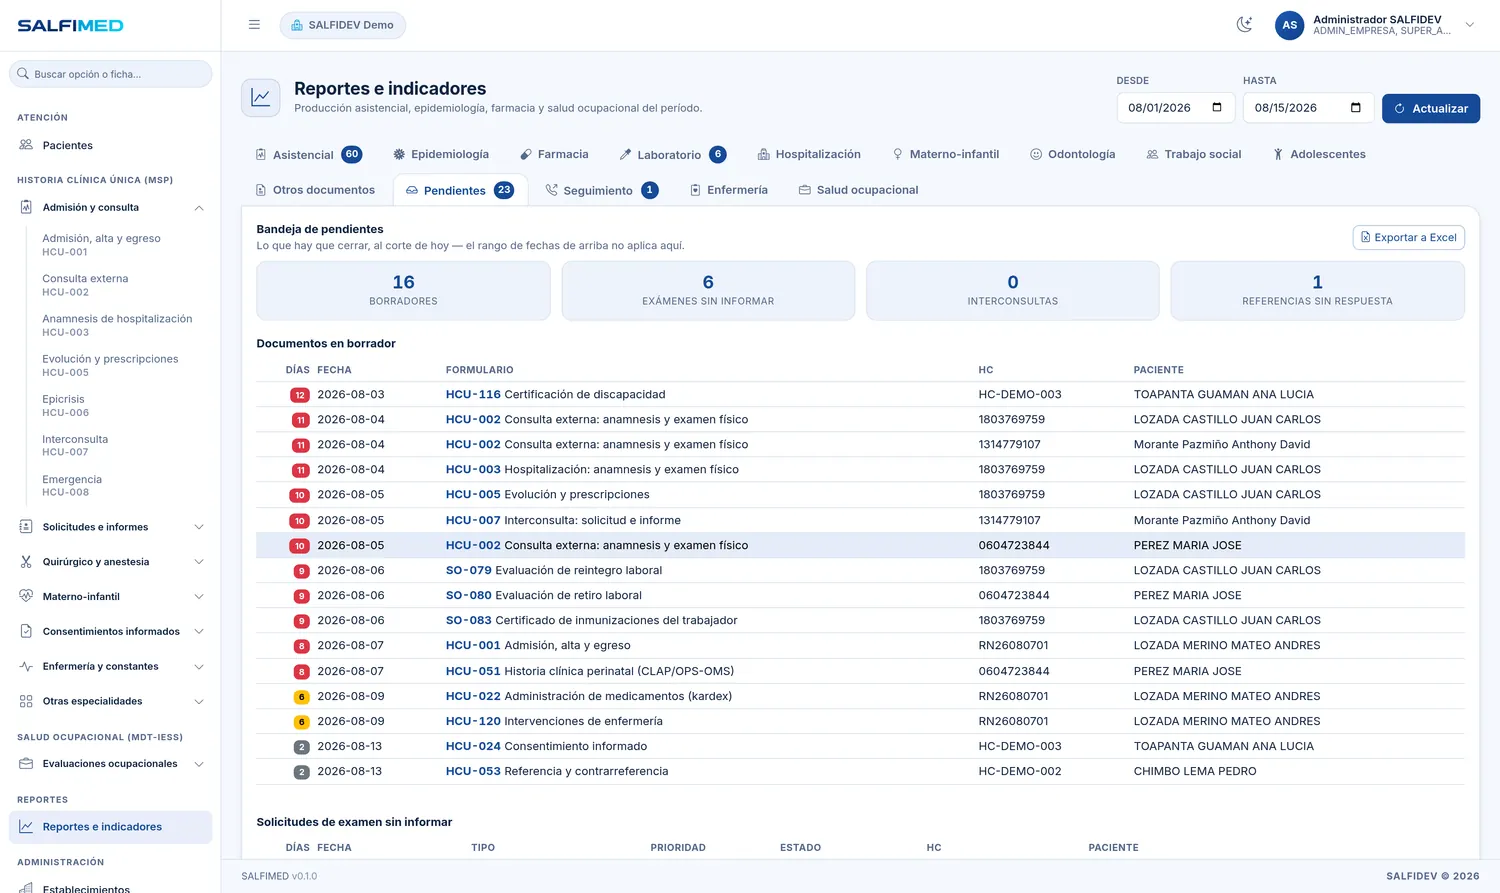The width and height of the screenshot is (1500, 893).
Task: Expand Evaluaciones ocupacionales section
Action: 110,764
